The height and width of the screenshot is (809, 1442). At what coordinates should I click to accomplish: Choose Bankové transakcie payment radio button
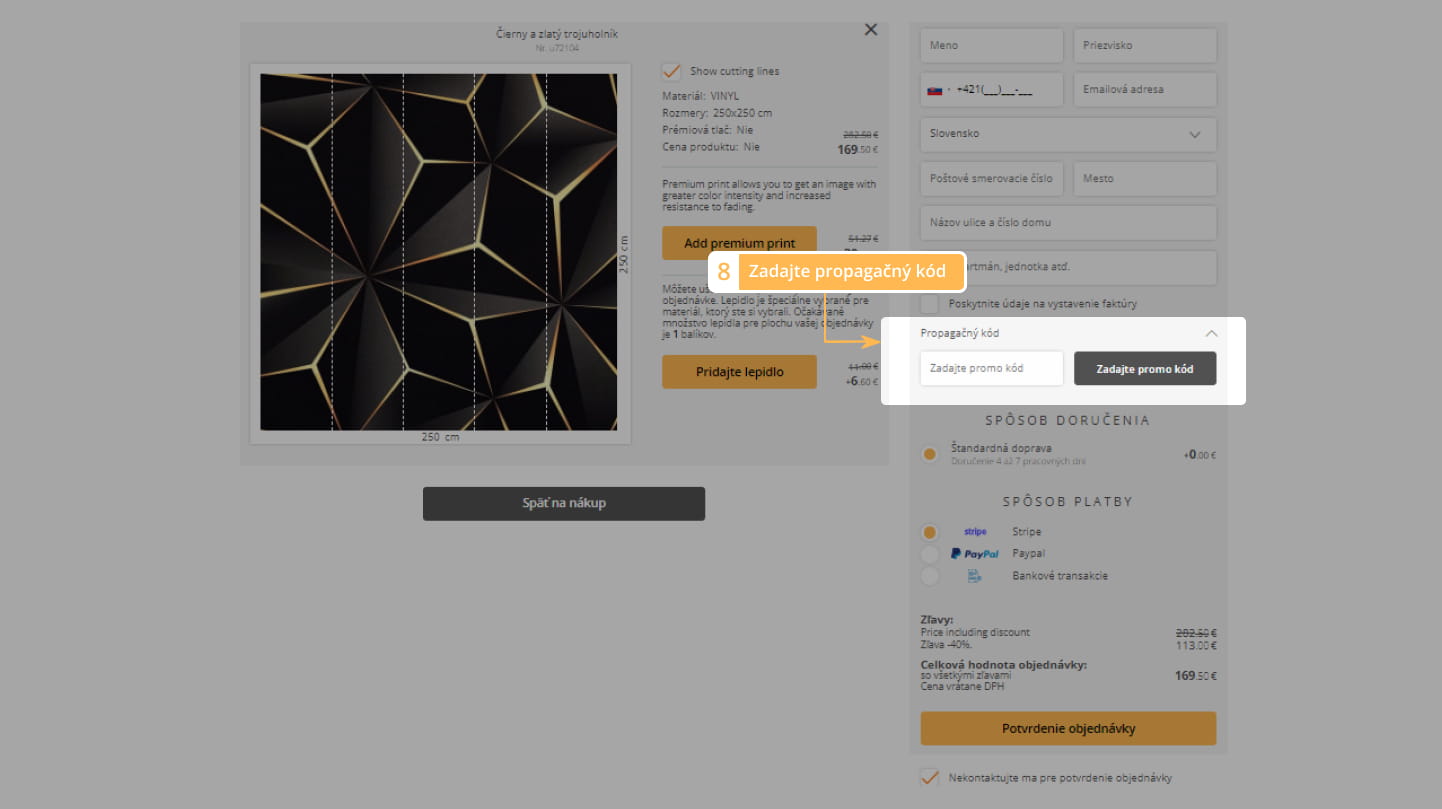[x=930, y=576]
